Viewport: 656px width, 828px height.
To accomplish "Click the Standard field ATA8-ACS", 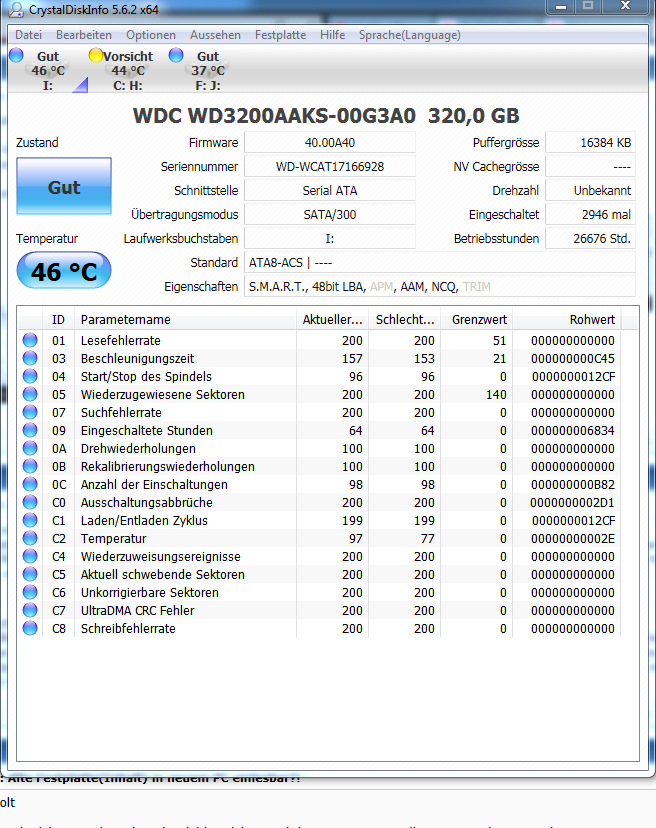I will coord(439,262).
